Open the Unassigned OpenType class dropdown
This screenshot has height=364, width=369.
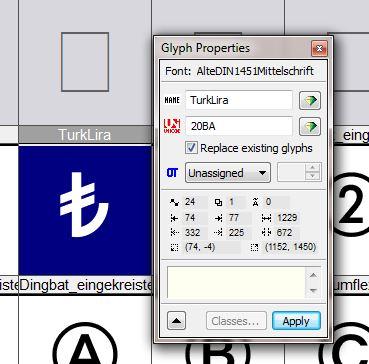coord(228,173)
